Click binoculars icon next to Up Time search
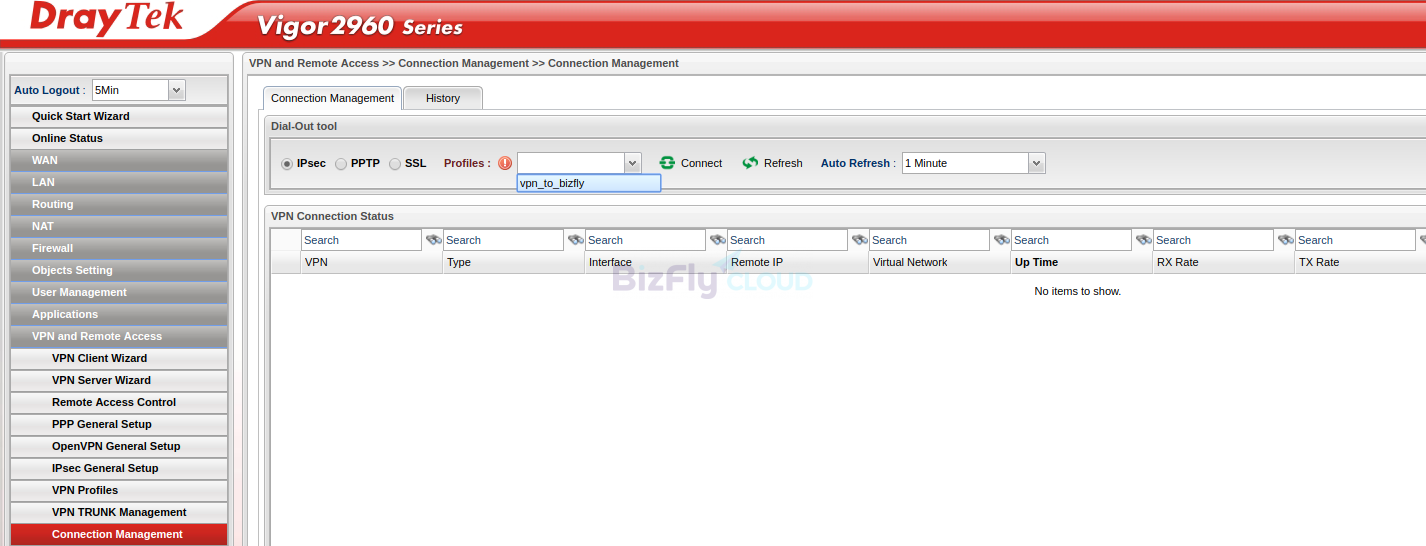Screen dimensions: 1426x546 click(1143, 240)
